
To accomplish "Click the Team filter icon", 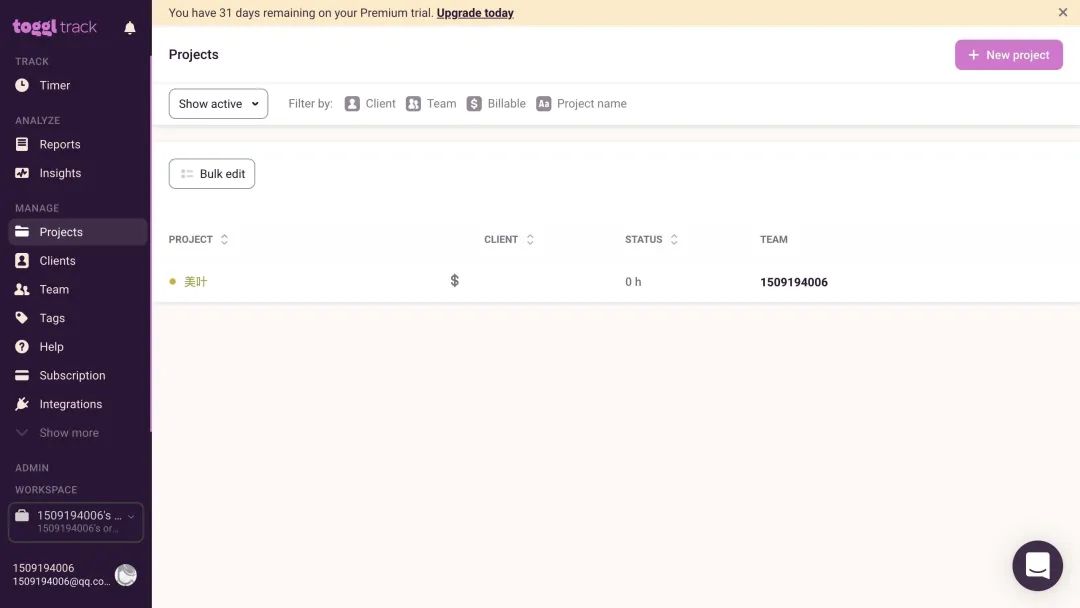I will [413, 103].
